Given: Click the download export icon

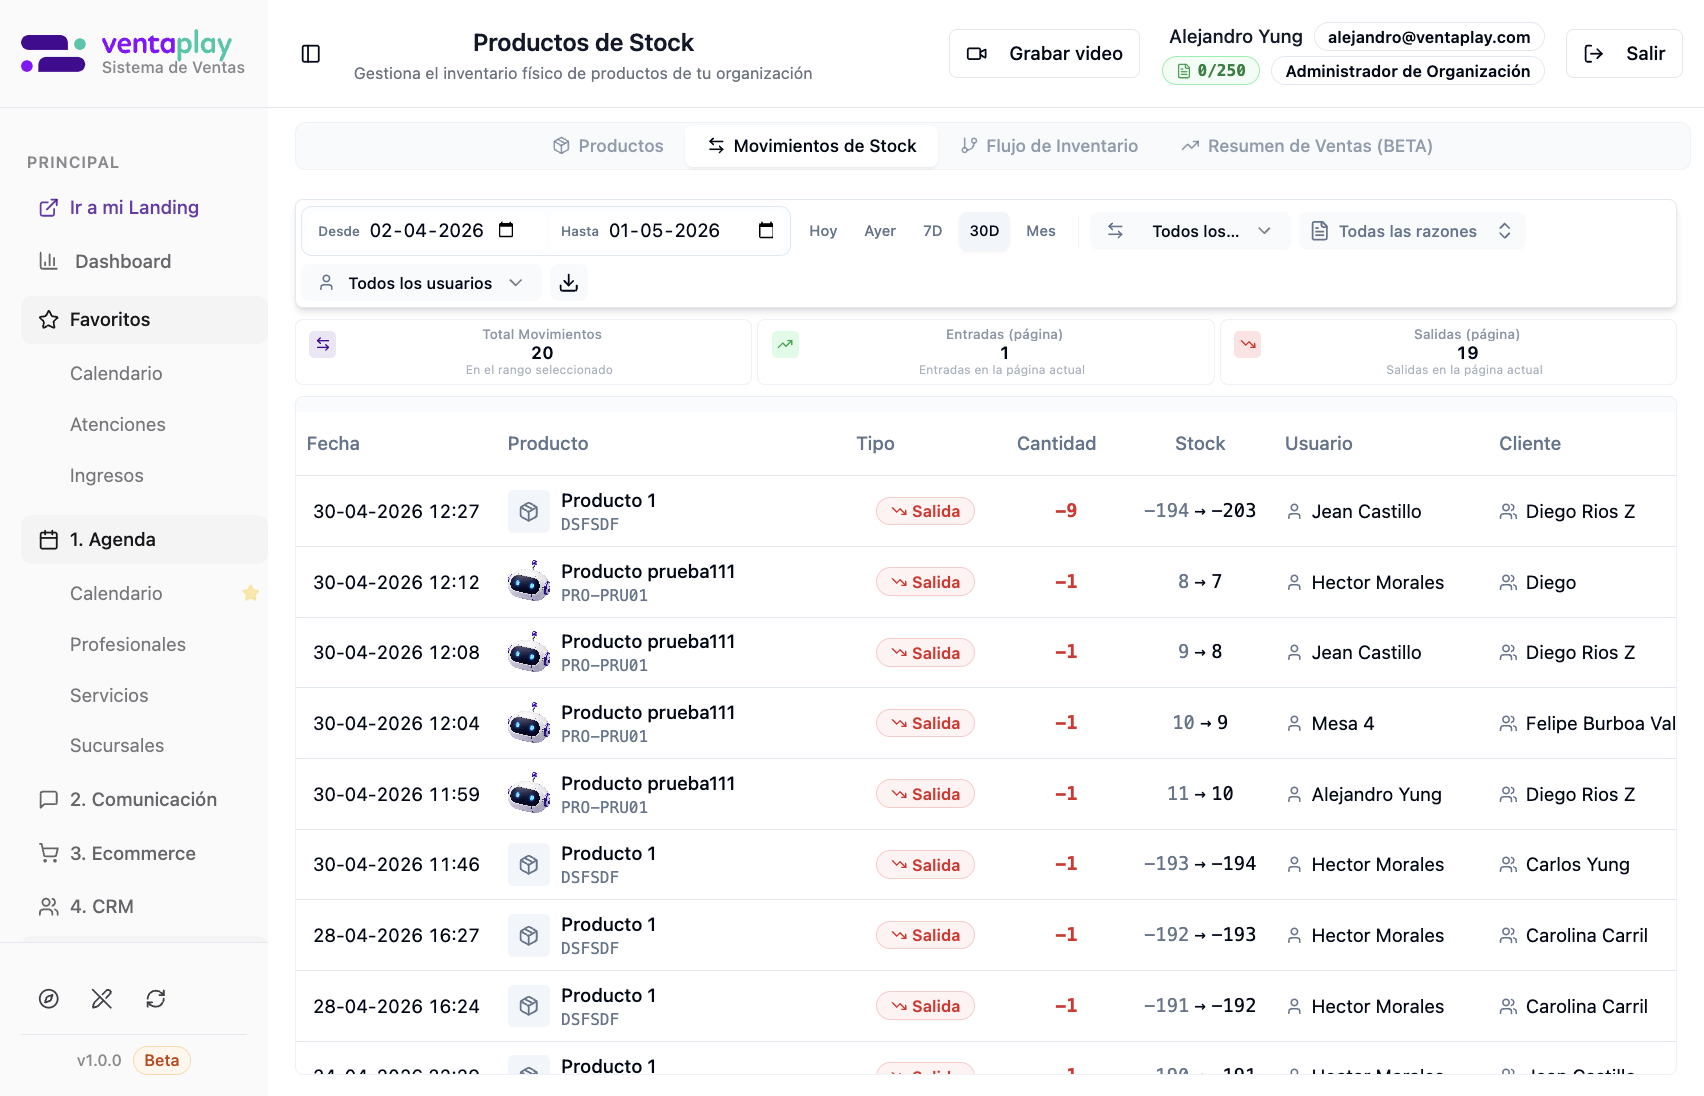Looking at the screenshot, I should point(569,283).
